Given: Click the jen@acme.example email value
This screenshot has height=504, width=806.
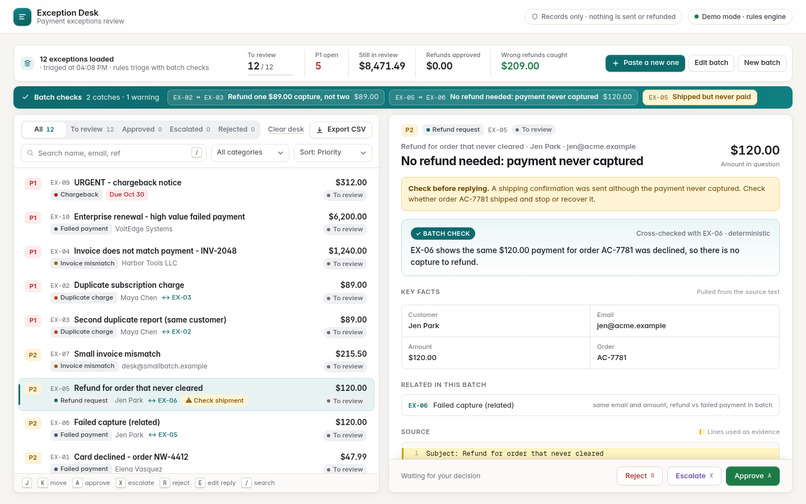Looking at the screenshot, I should click(x=631, y=326).
